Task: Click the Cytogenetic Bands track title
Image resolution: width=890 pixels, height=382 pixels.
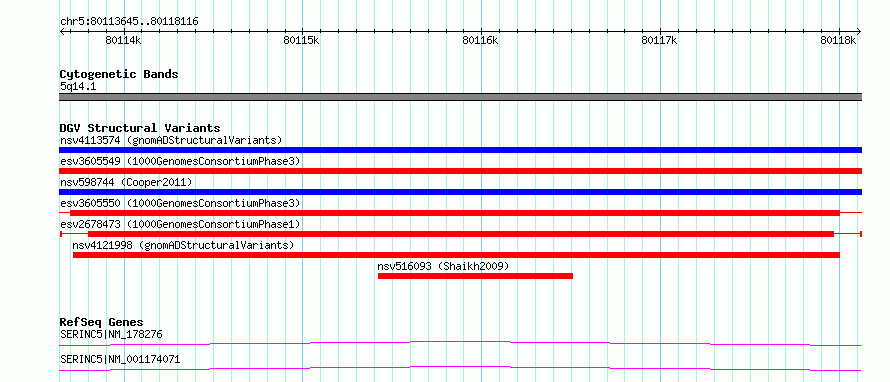Action: pos(119,74)
